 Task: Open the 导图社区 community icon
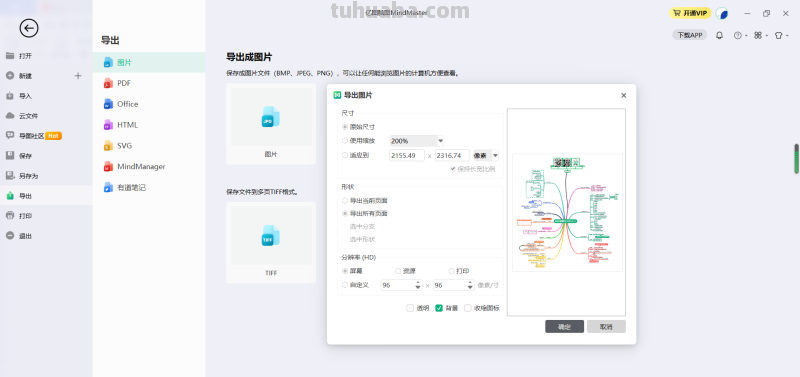coord(10,136)
